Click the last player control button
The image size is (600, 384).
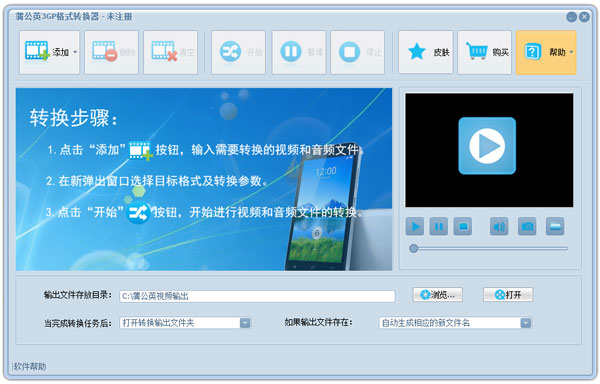tap(555, 226)
